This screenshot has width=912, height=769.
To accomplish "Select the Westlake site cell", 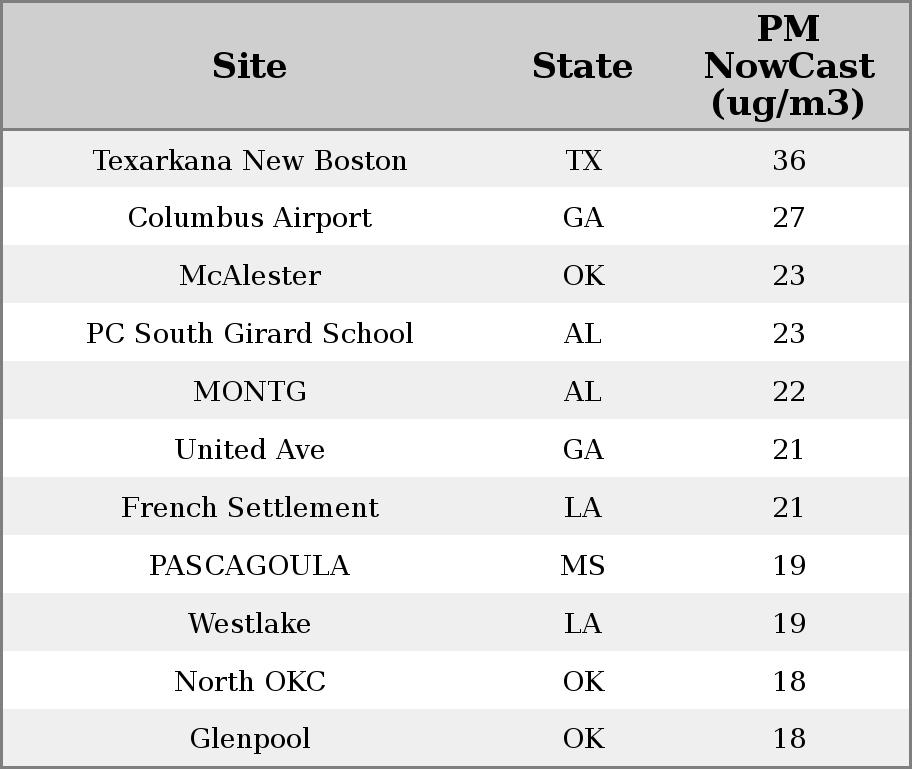I will point(250,623).
